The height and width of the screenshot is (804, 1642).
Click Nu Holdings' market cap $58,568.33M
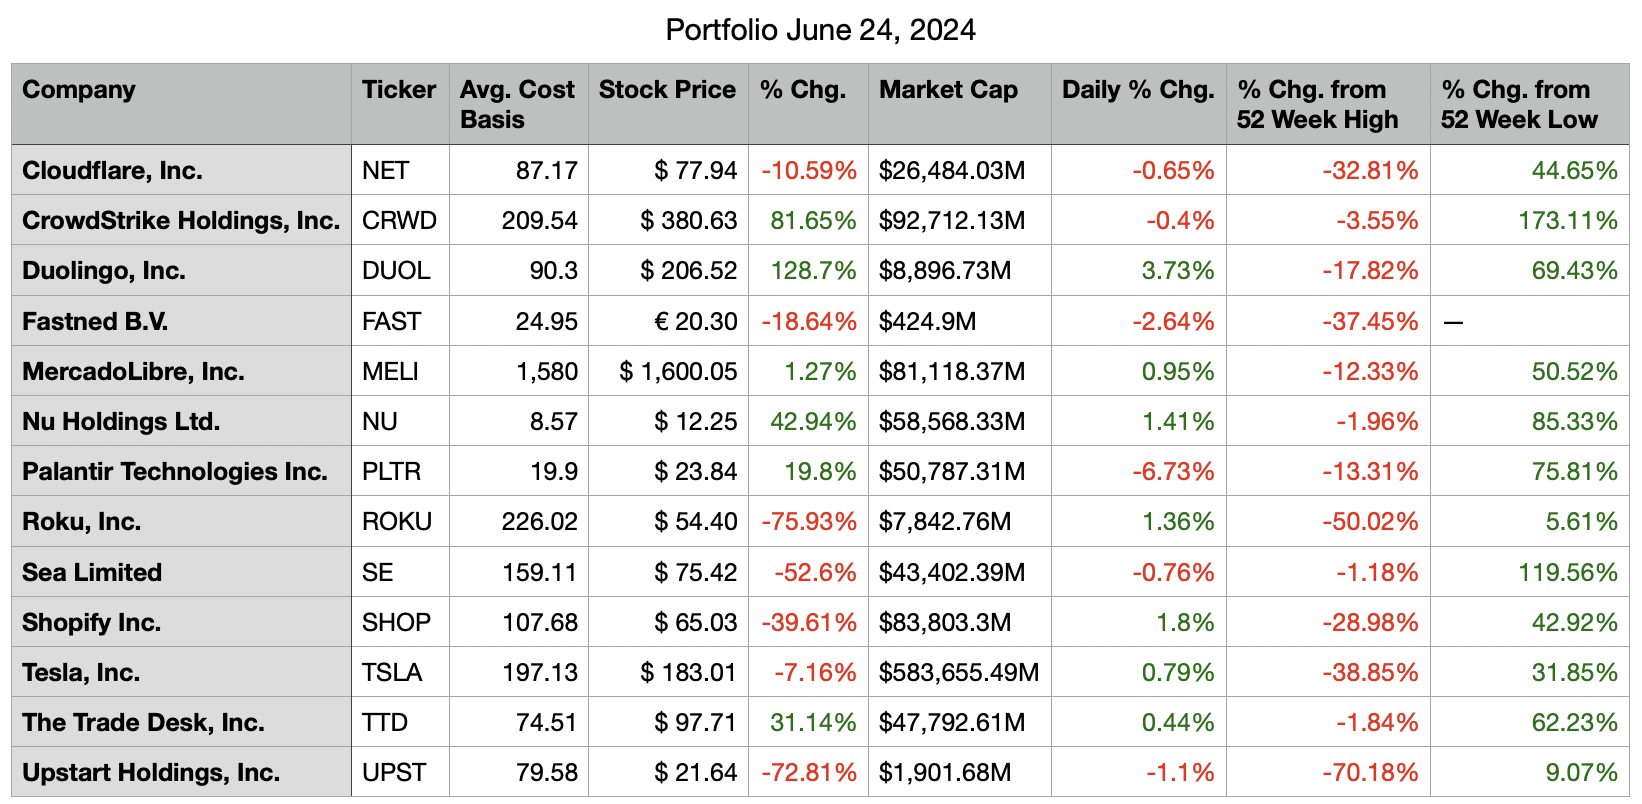tap(951, 422)
